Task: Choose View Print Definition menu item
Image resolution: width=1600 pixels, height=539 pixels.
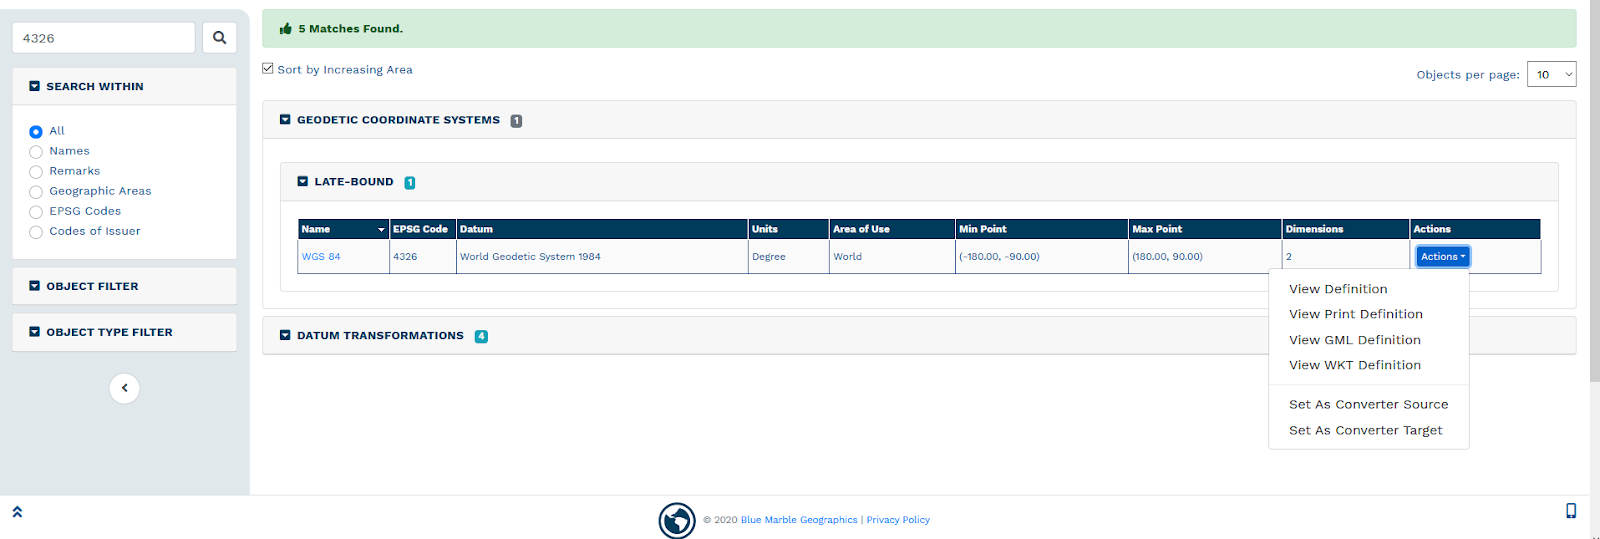Action: coord(1355,314)
